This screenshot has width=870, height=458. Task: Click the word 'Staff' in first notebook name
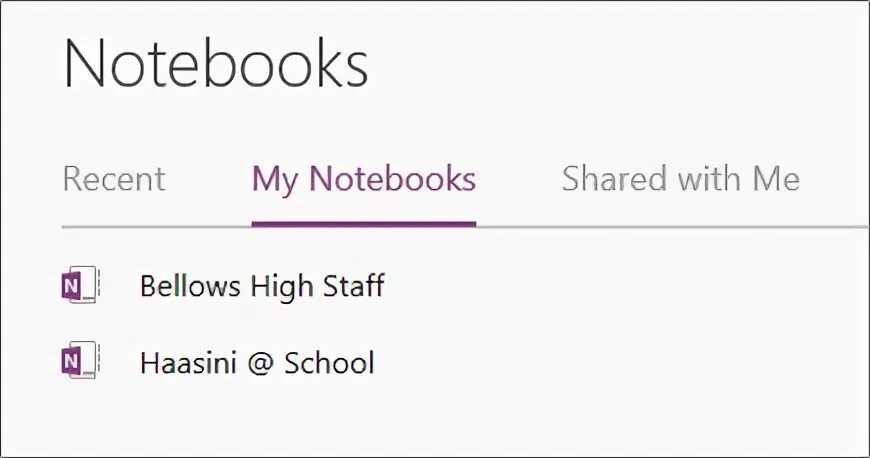pyautogui.click(x=351, y=287)
